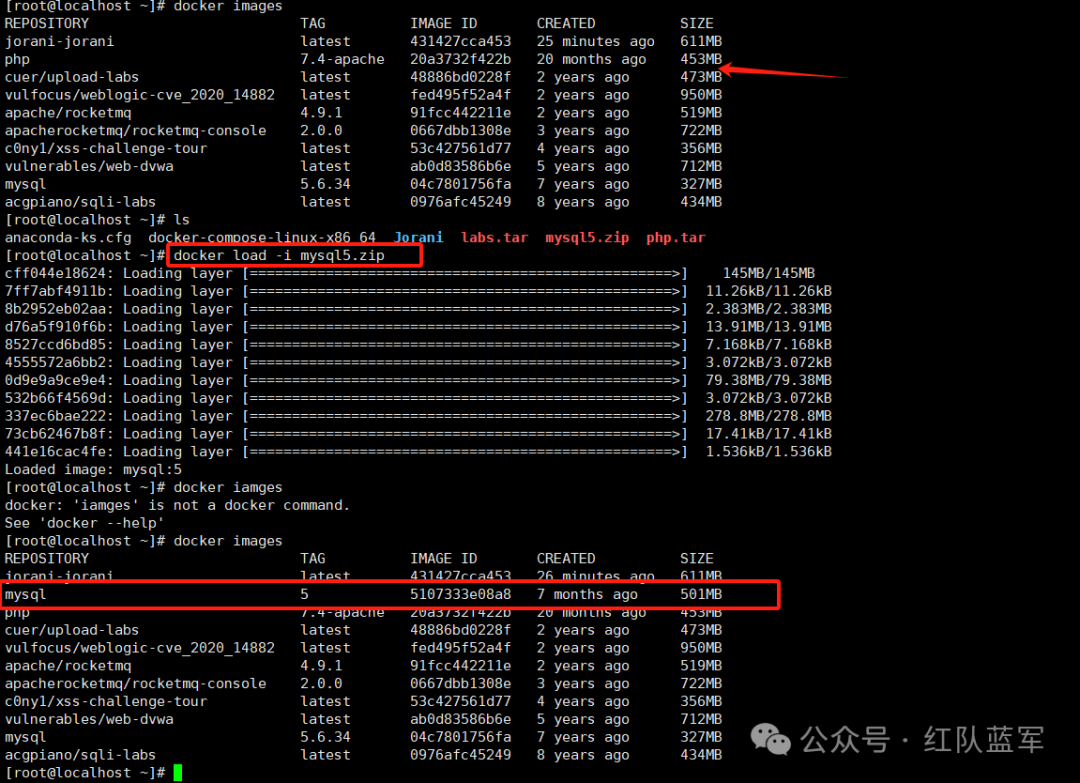
Task: Click the green terminal cursor block
Action: point(178,773)
